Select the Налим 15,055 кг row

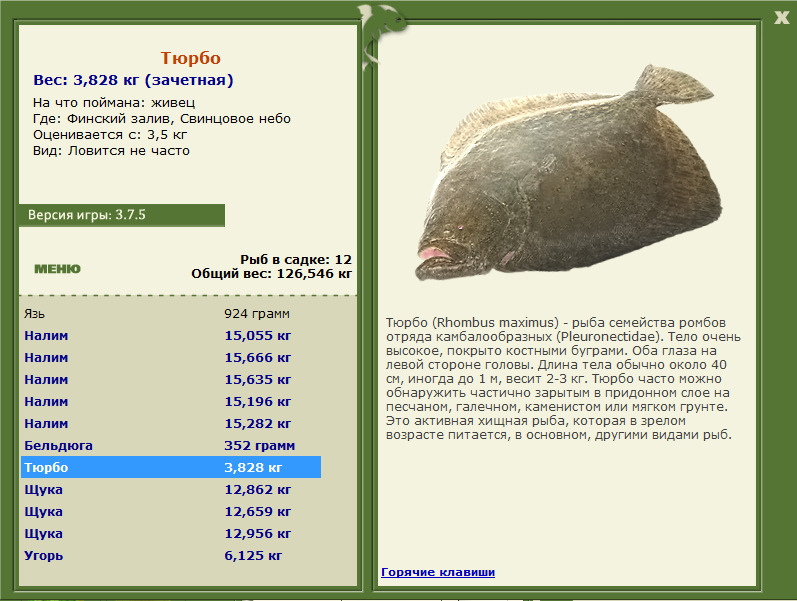(171, 336)
